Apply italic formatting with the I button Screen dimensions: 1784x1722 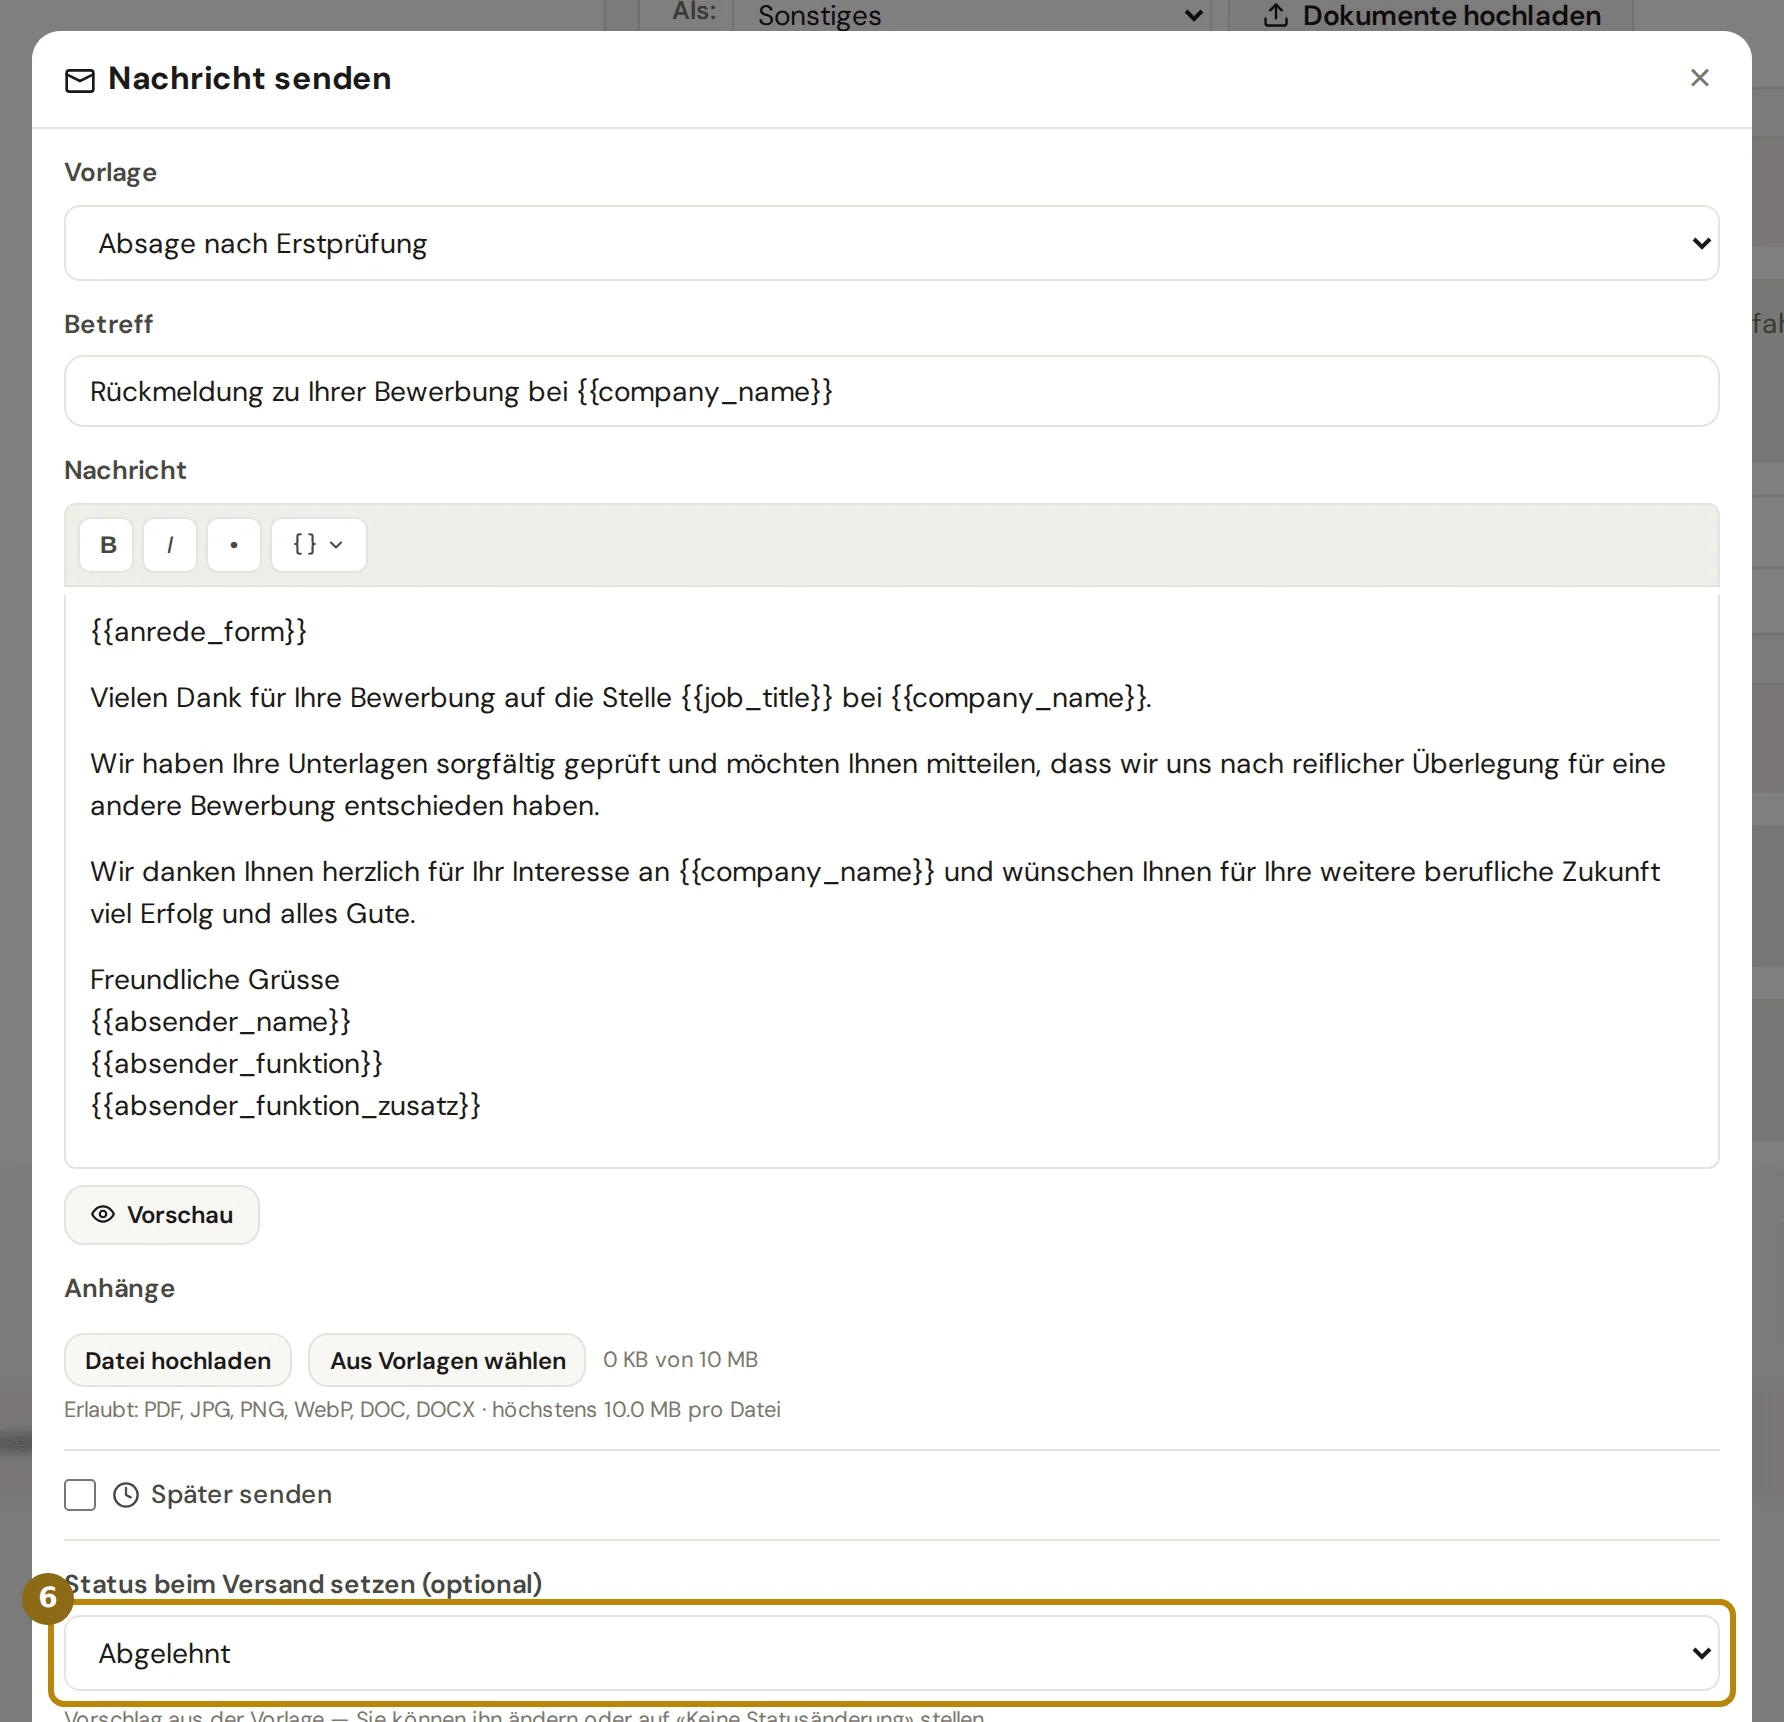pyautogui.click(x=170, y=545)
